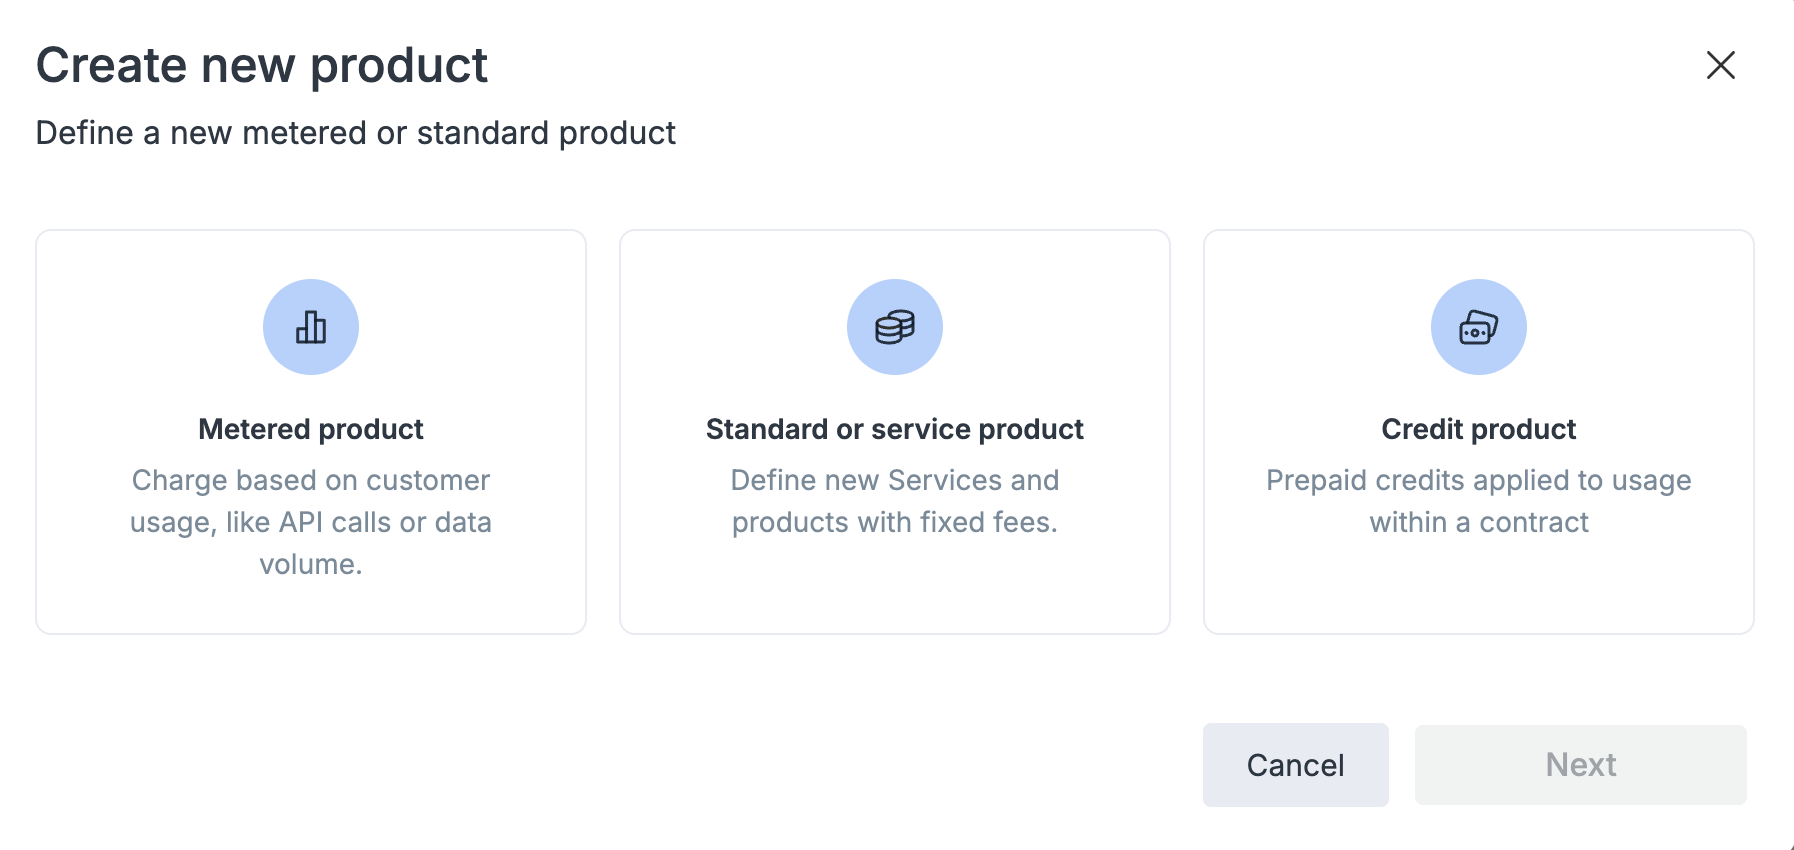1794x850 pixels.
Task: Pick the Credit product card option
Action: pos(1479,432)
